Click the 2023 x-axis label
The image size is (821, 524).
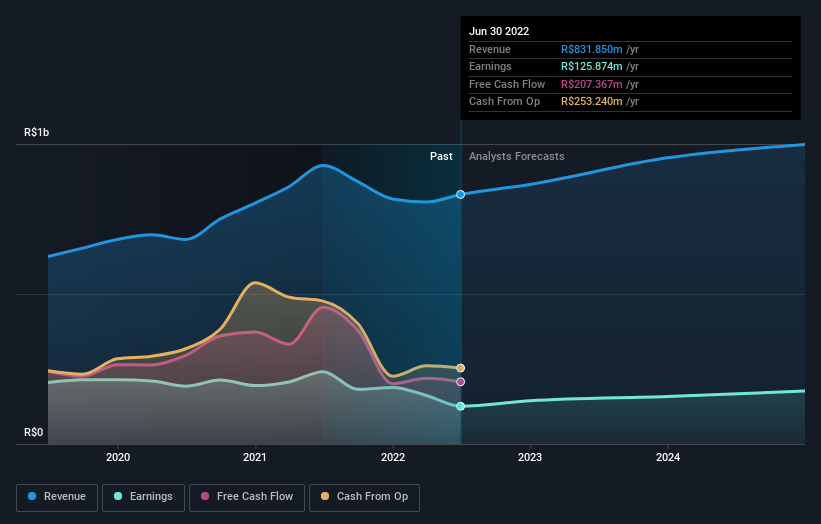(530, 457)
